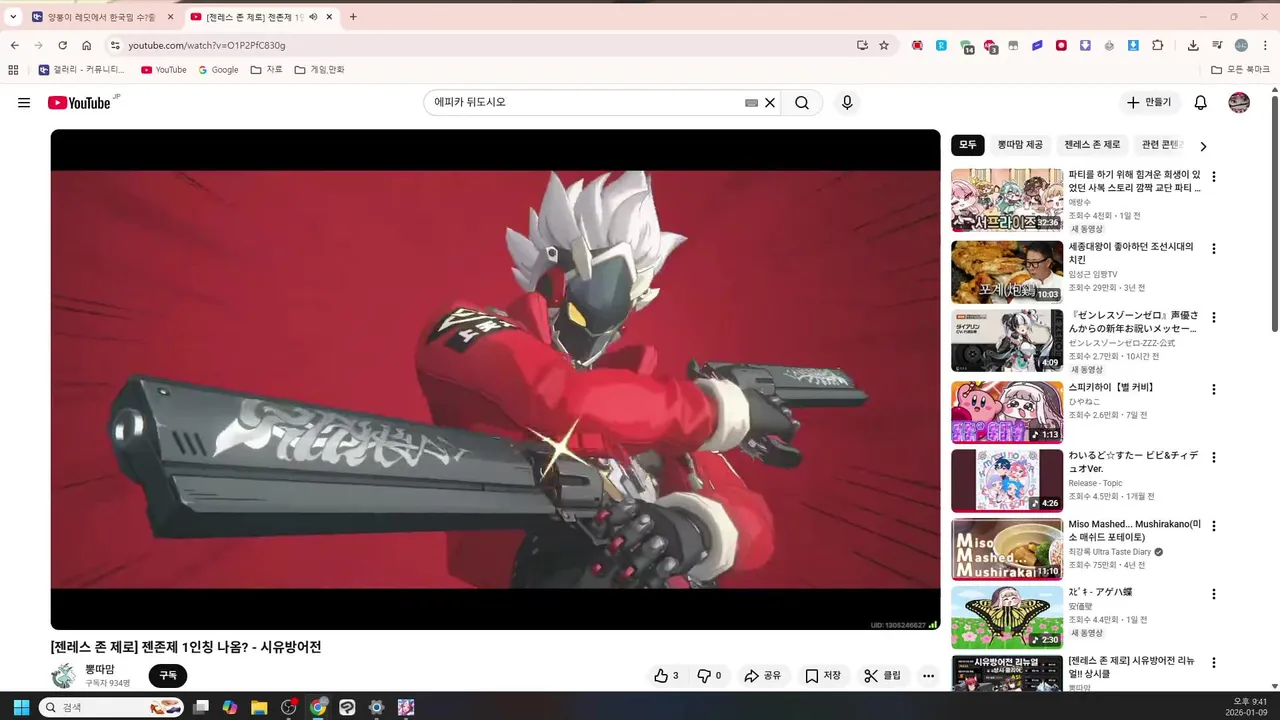1280x720 pixels.
Task: Open the more actions ellipsis below video
Action: coord(929,676)
